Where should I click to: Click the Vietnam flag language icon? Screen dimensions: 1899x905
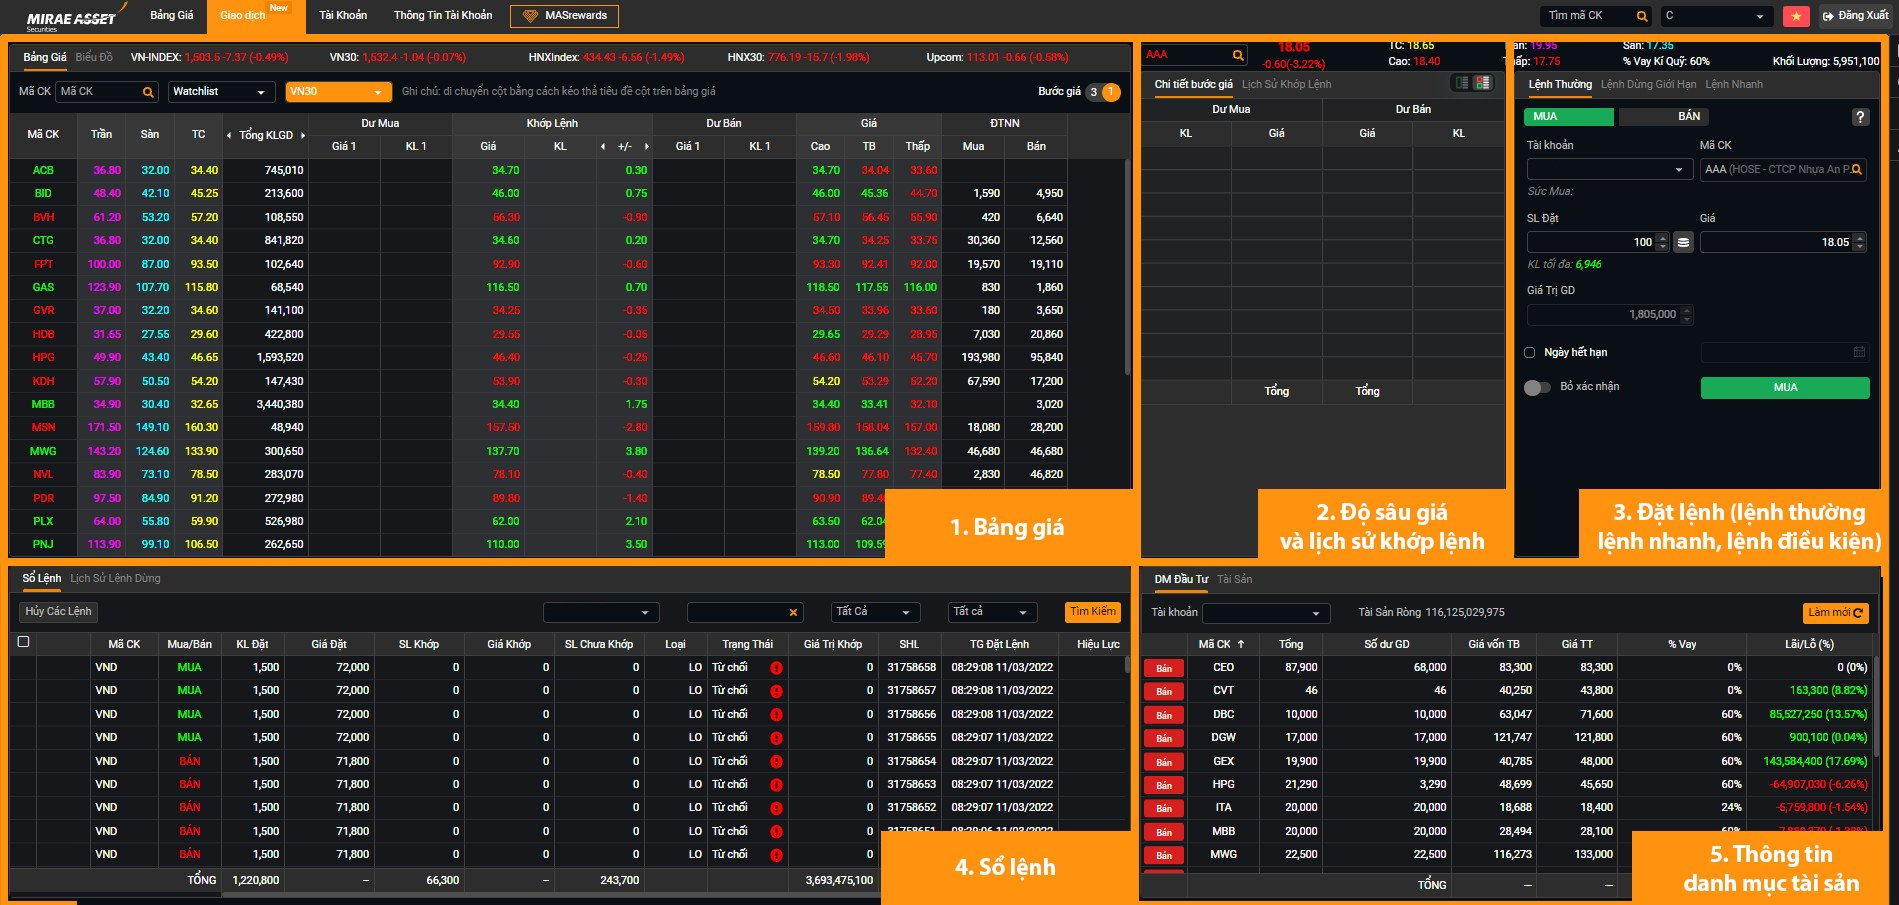[1796, 16]
